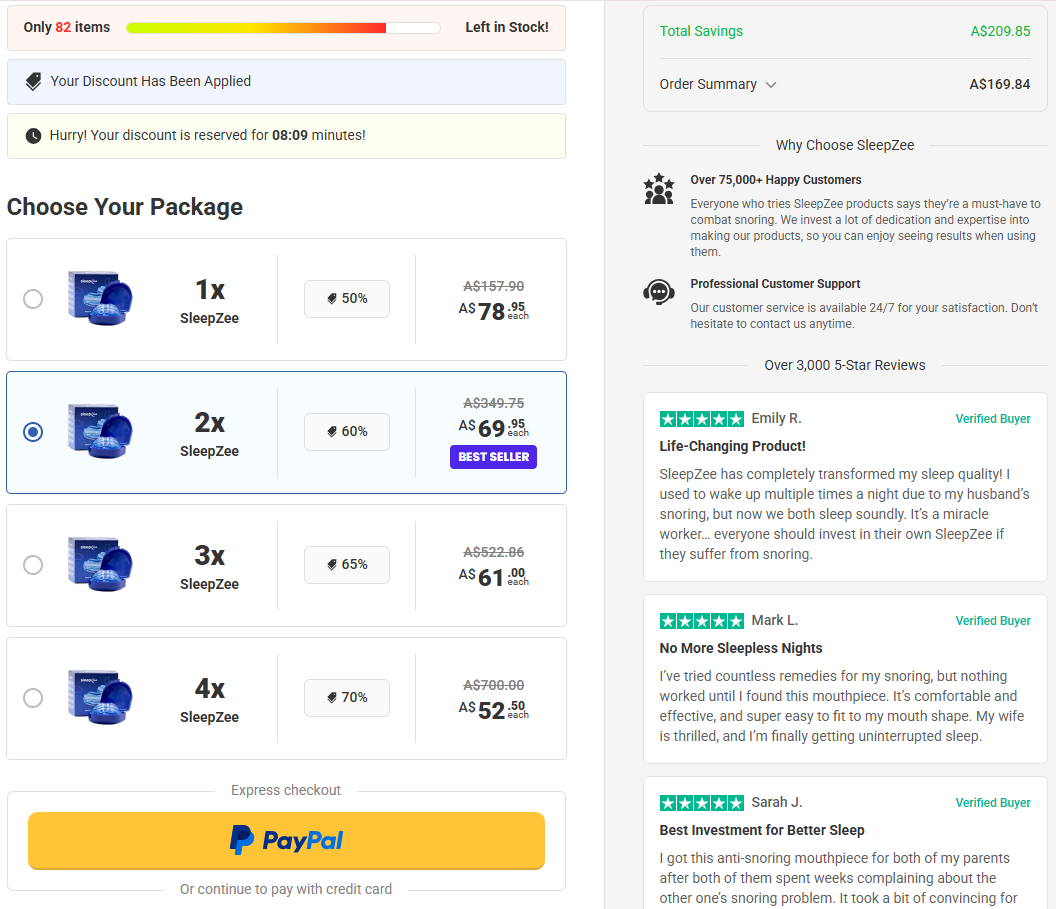1056x909 pixels.
Task: Click the clock icon beside the discount timer
Action: click(x=33, y=136)
